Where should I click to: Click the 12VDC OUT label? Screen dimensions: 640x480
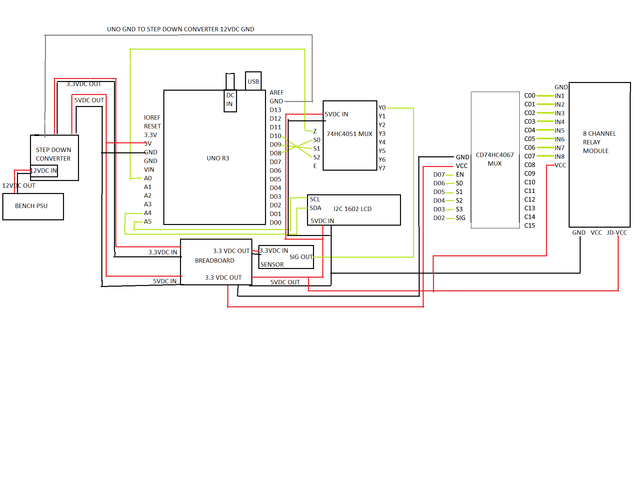coord(19,186)
